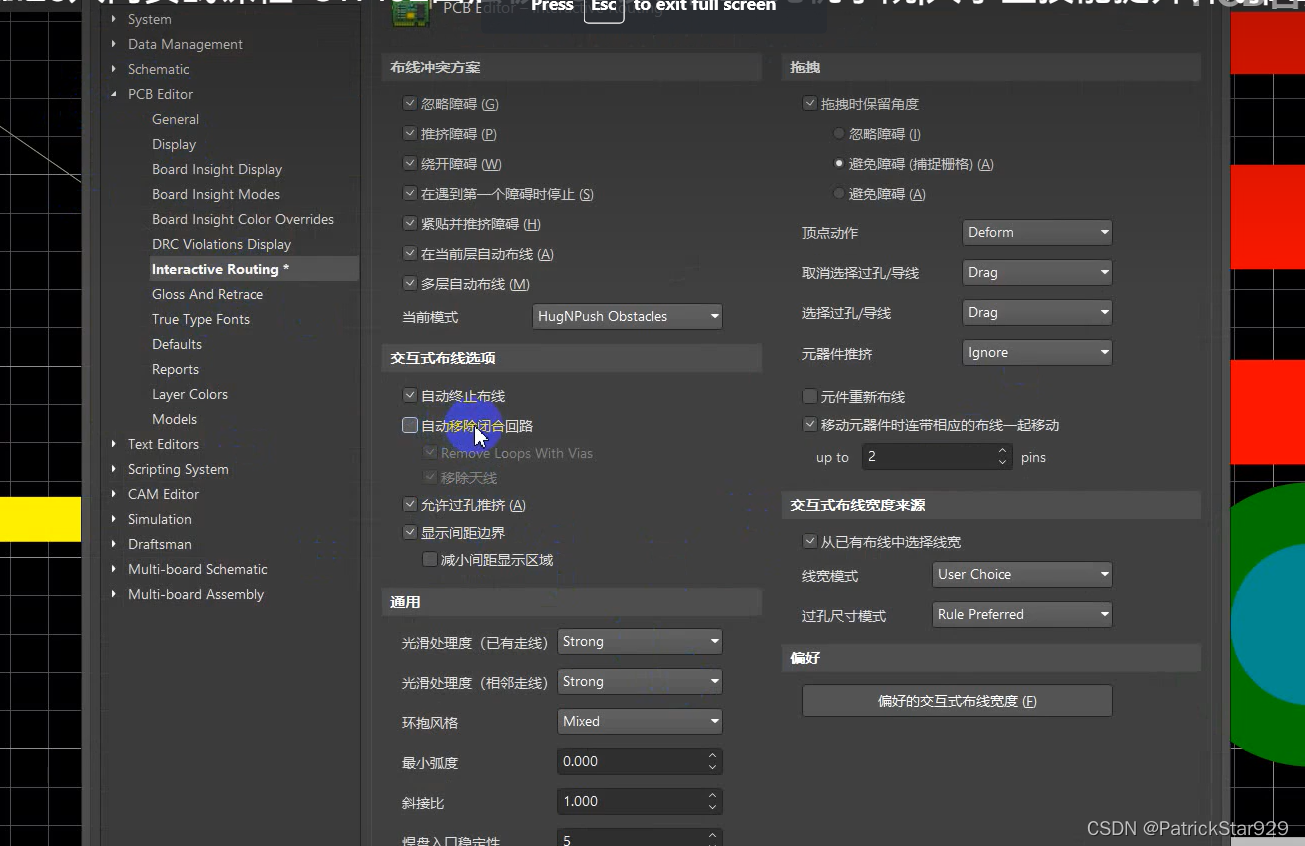Toggle 在遇到第一个障碍时停止 (S) checkbox
Screen dimensions: 1305x846
[x=410, y=193]
